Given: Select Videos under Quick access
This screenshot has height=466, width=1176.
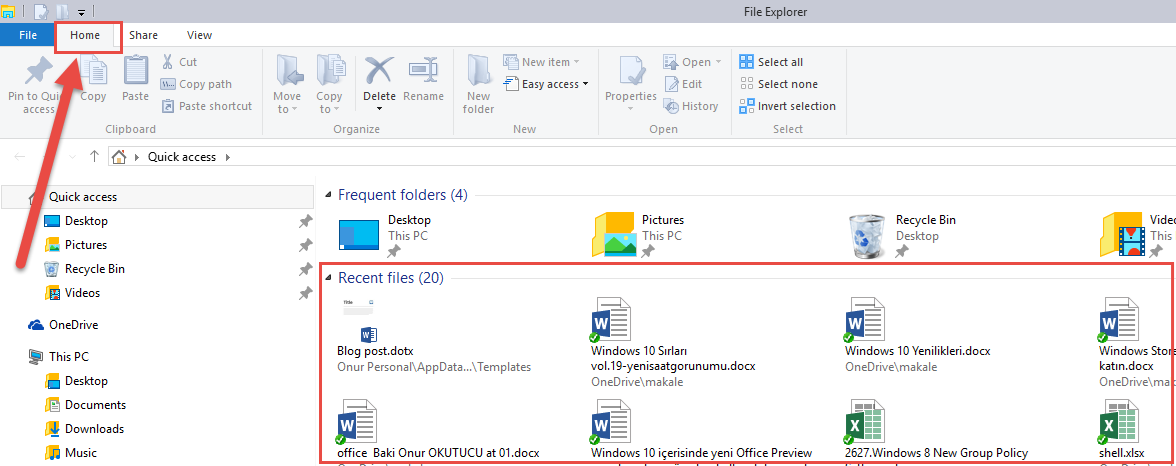Looking at the screenshot, I should [82, 293].
